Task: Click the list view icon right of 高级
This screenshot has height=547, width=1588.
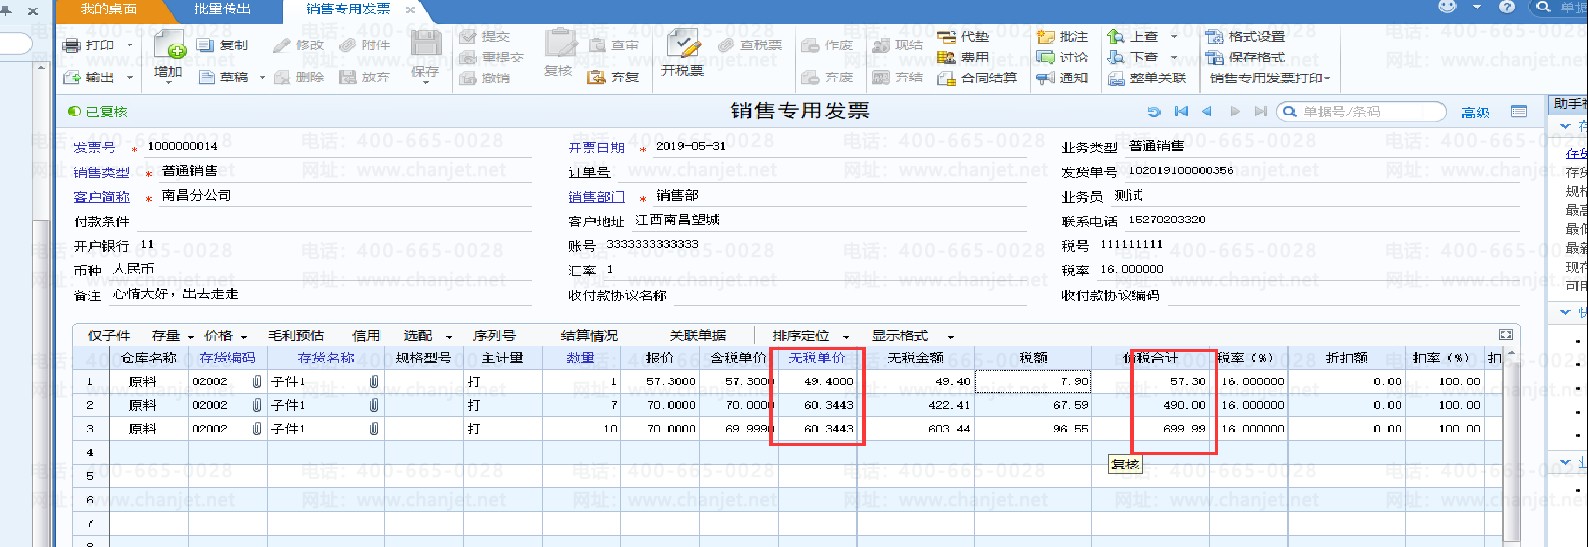Action: [x=1519, y=112]
